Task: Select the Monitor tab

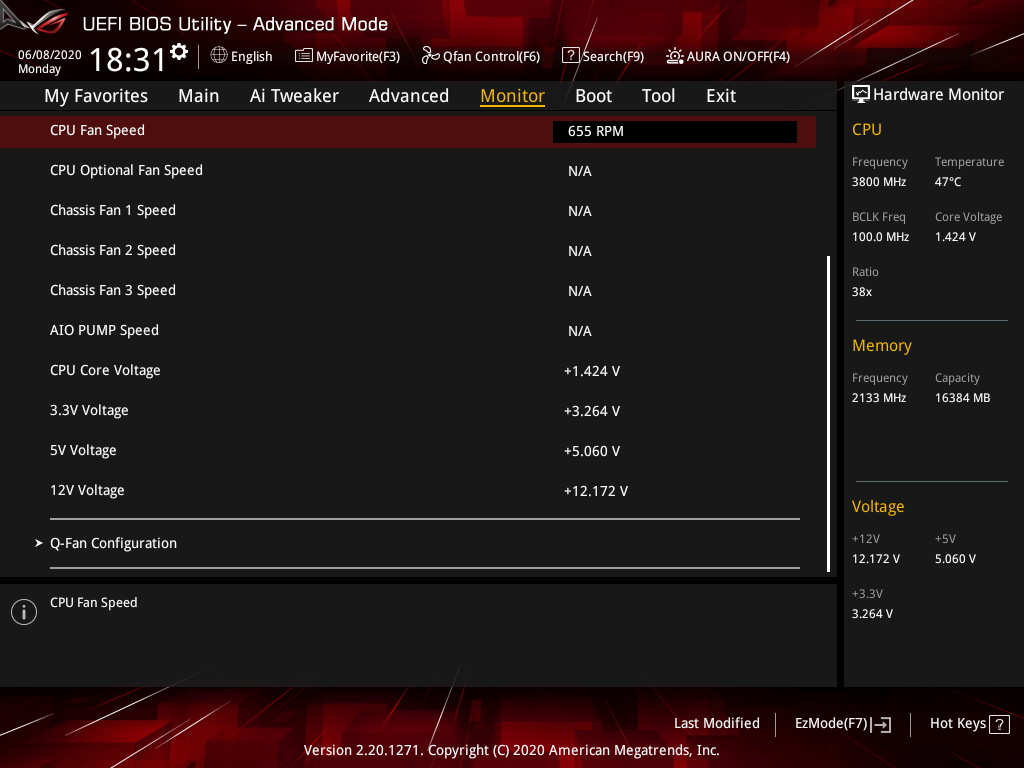Action: pyautogui.click(x=513, y=96)
